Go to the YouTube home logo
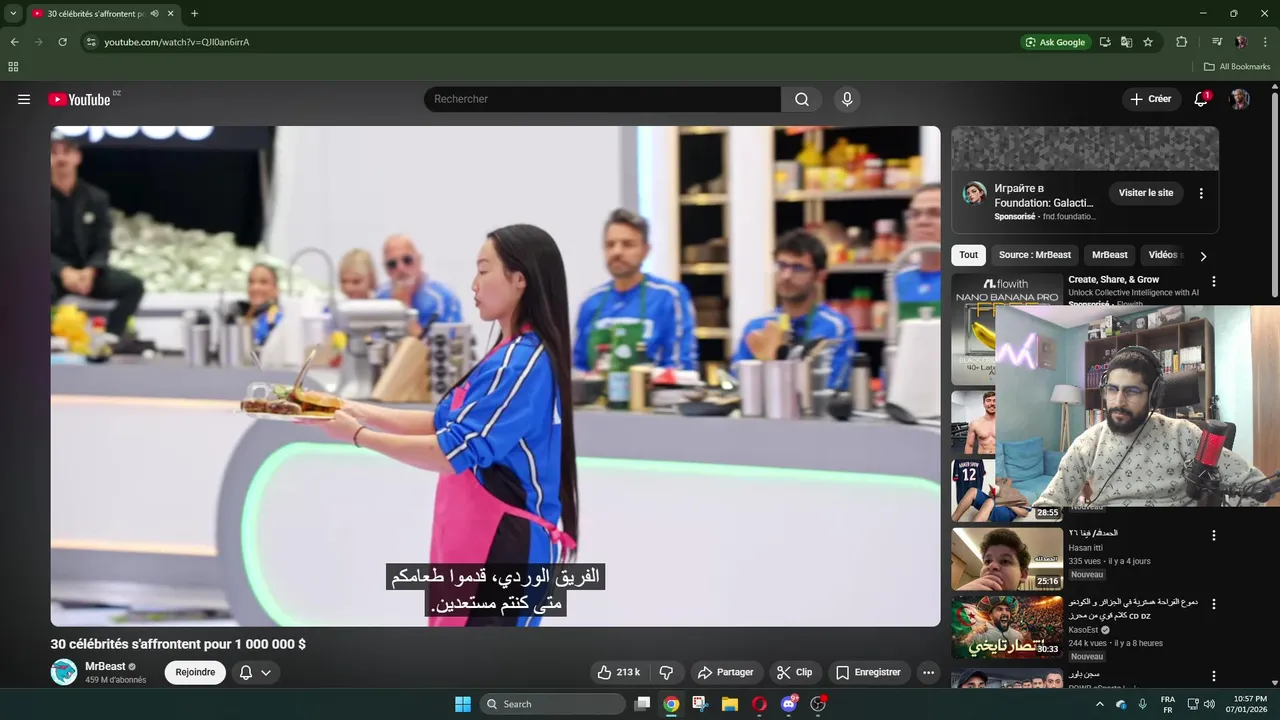Screen dimensions: 1280x720 tap(79, 99)
